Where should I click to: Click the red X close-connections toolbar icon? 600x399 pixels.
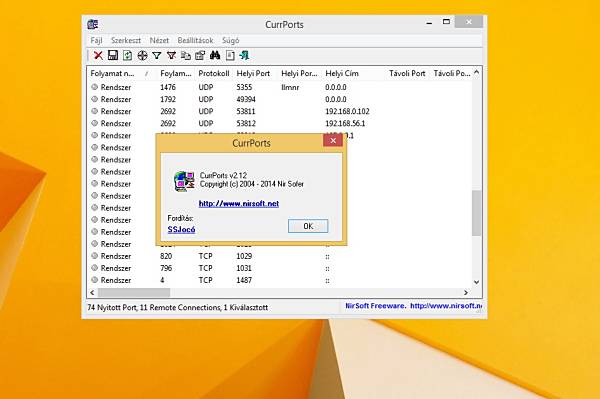click(x=98, y=55)
